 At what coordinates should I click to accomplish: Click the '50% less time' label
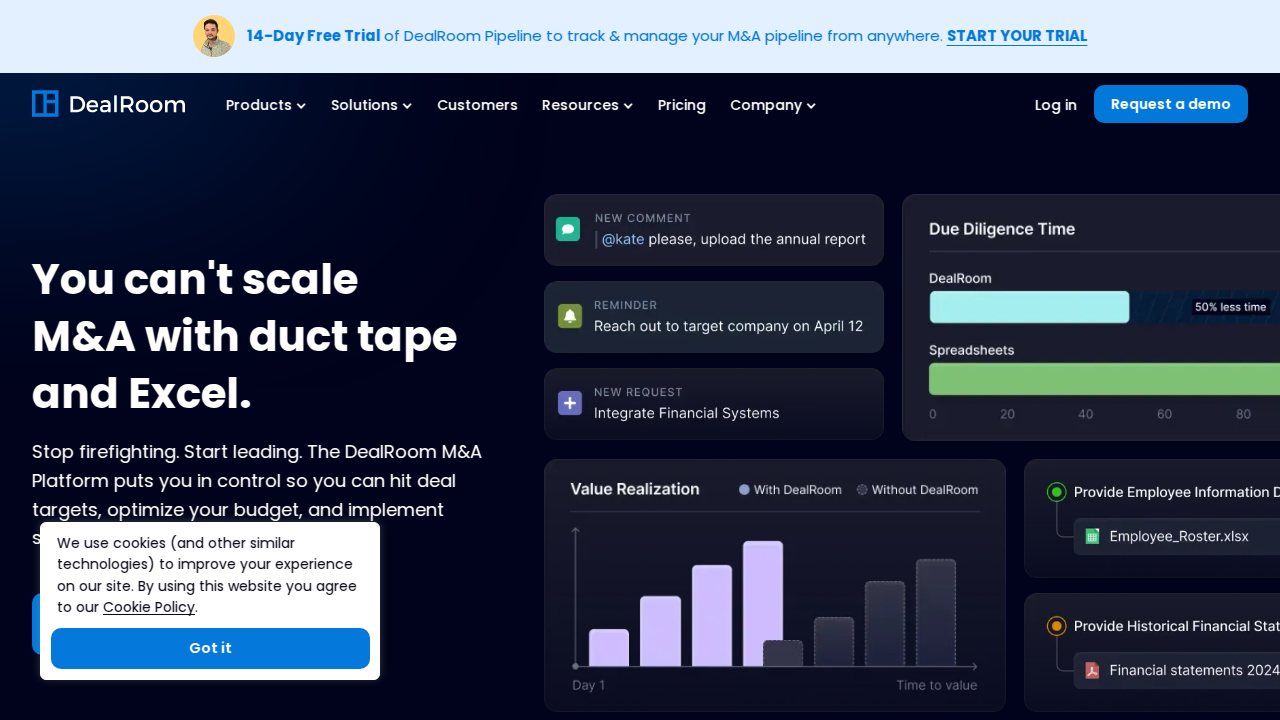click(x=1231, y=307)
